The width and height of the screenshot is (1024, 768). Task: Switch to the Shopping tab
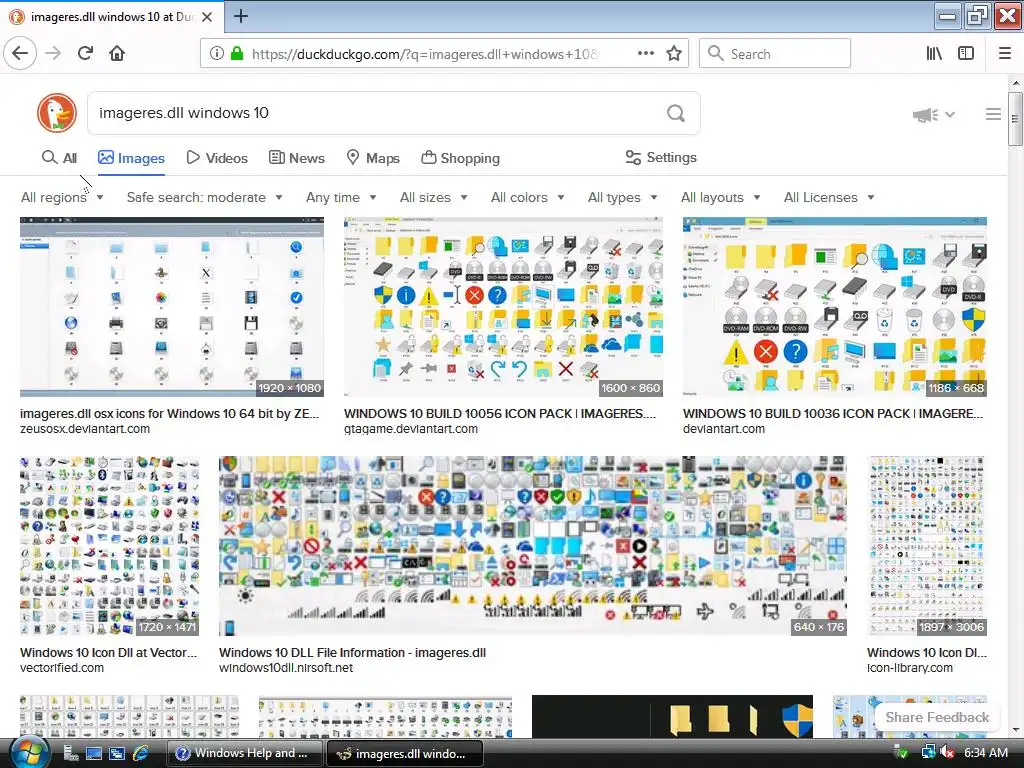[x=460, y=158]
